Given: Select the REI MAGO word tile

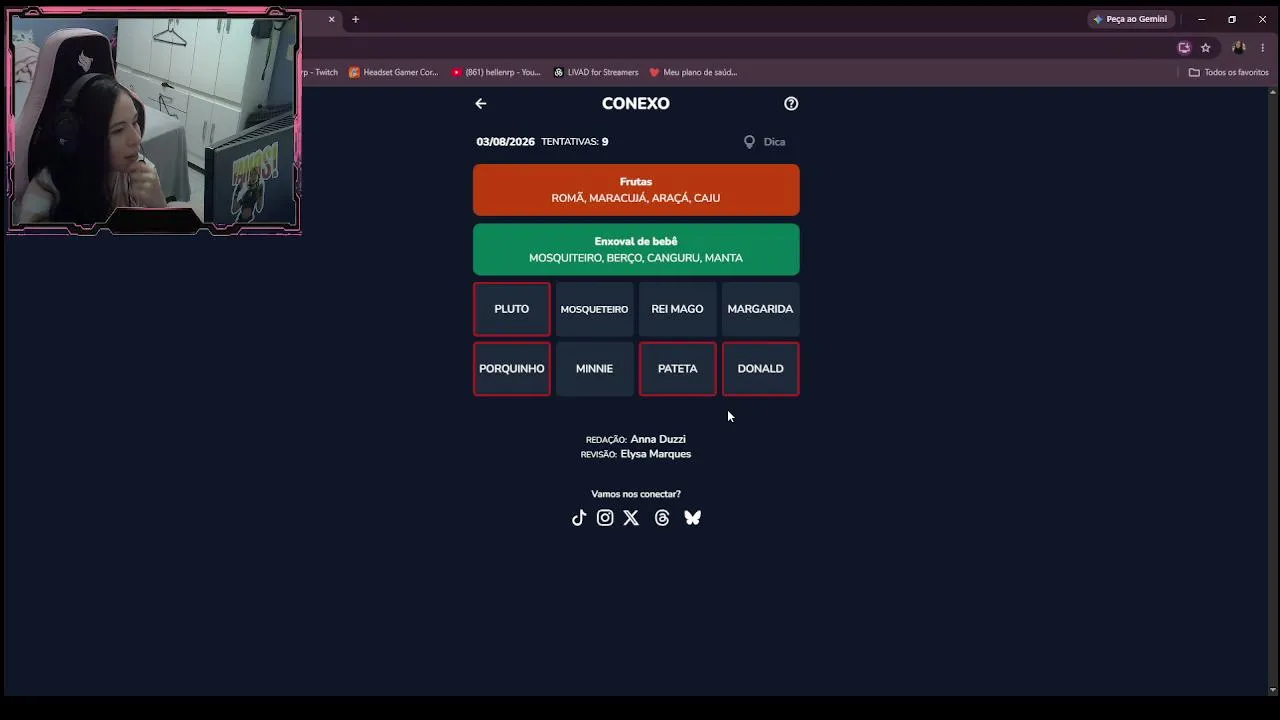Looking at the screenshot, I should (x=677, y=309).
